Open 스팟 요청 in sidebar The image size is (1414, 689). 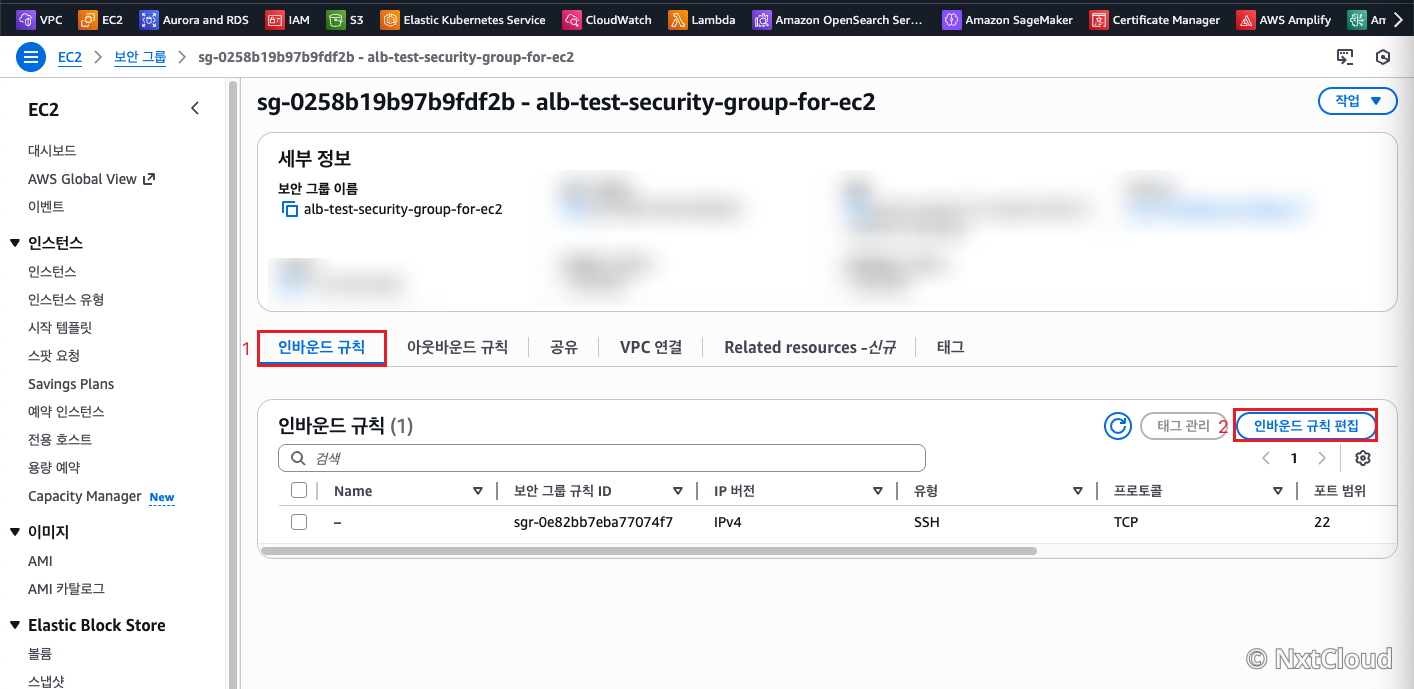[x=54, y=355]
